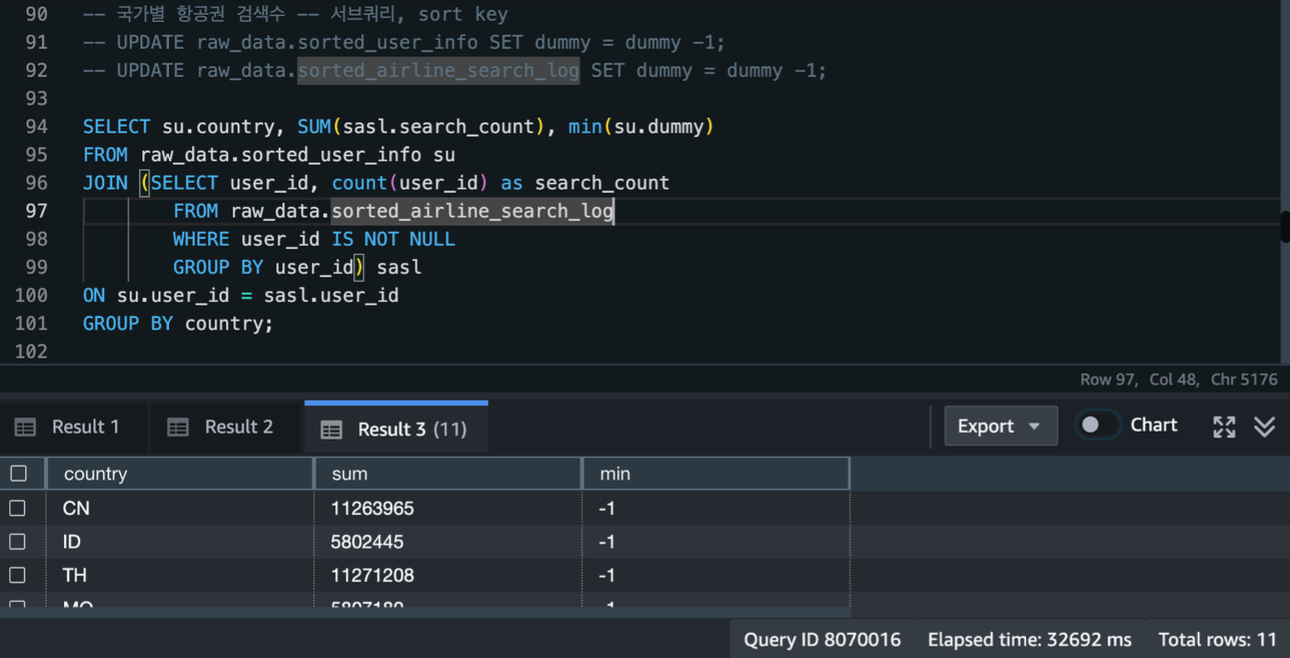Expand results to full screen

[1224, 427]
